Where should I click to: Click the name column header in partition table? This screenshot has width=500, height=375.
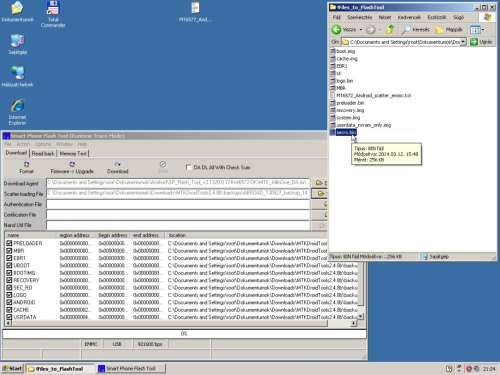point(31,235)
